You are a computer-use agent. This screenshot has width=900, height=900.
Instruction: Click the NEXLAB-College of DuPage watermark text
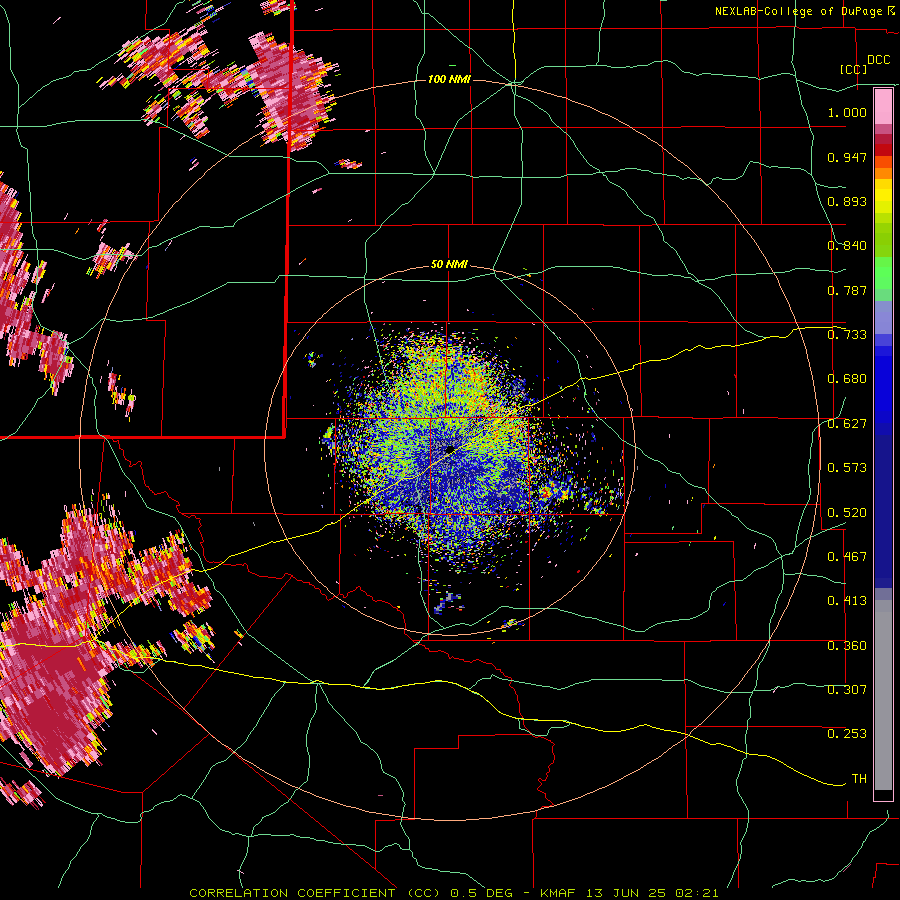(804, 11)
